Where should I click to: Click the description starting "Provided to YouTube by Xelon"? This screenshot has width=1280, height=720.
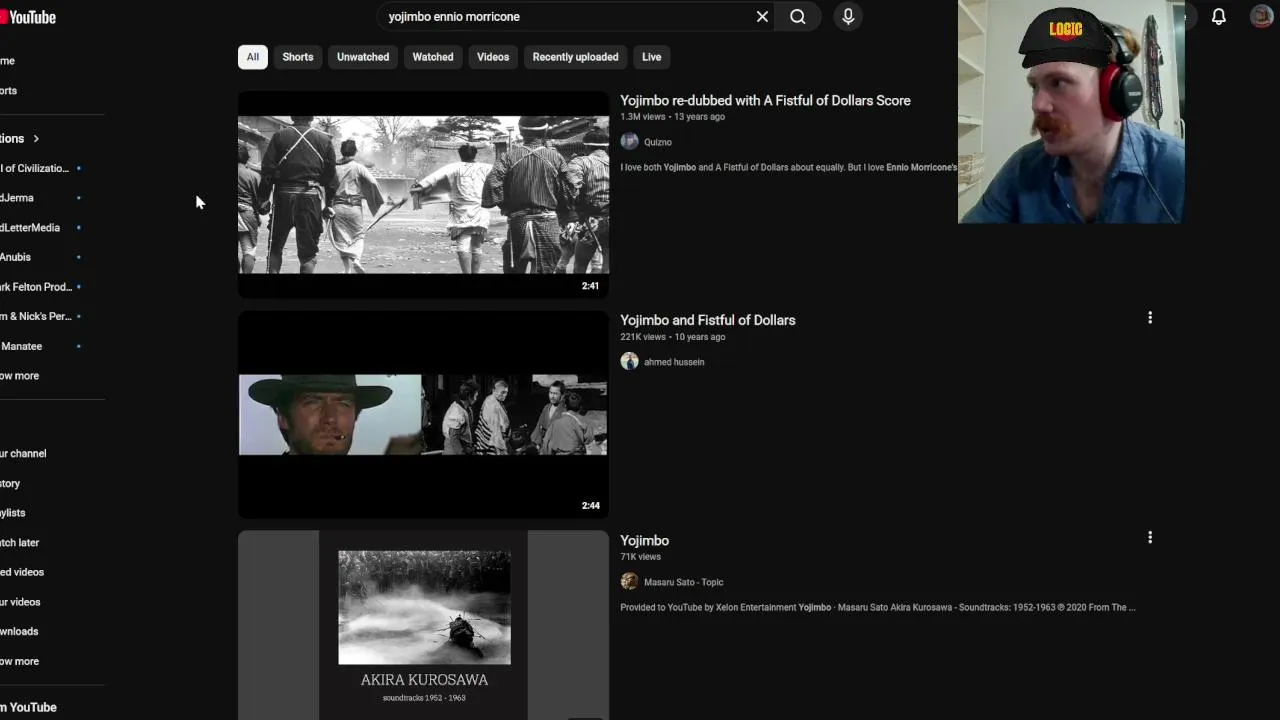[x=878, y=607]
